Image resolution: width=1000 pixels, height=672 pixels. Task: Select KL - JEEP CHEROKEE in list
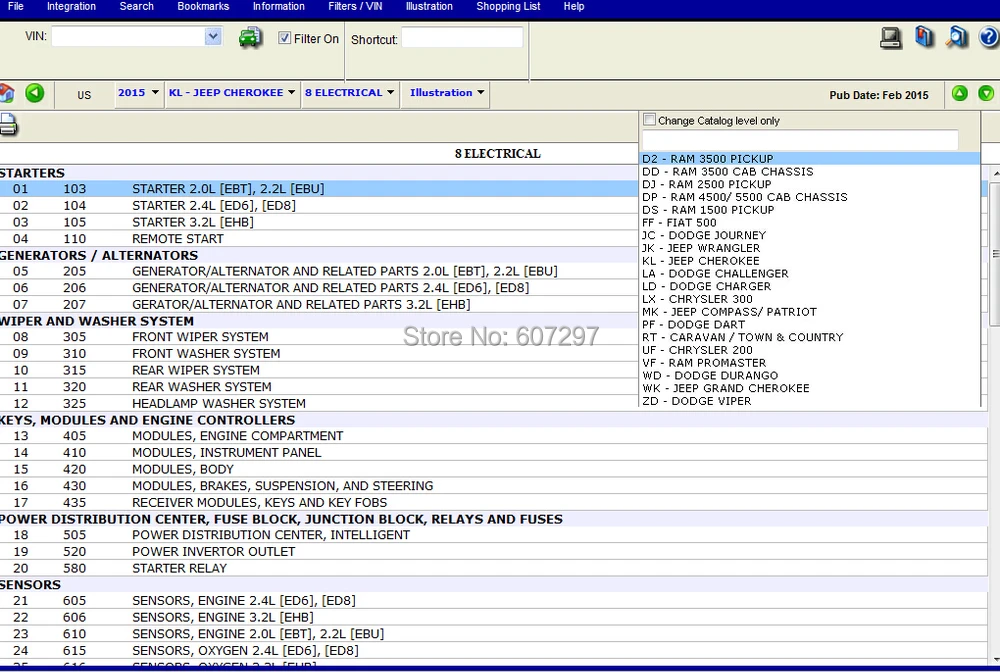coord(809,261)
